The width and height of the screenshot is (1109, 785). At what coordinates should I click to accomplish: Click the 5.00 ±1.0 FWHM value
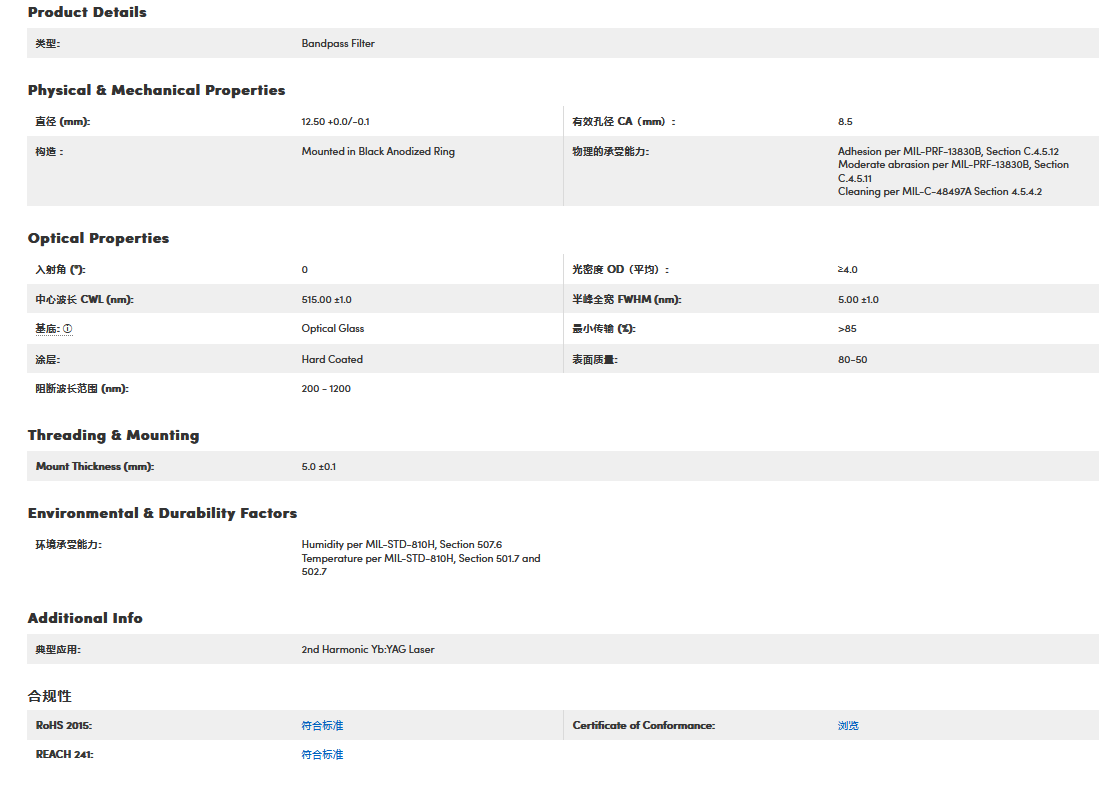click(x=858, y=300)
